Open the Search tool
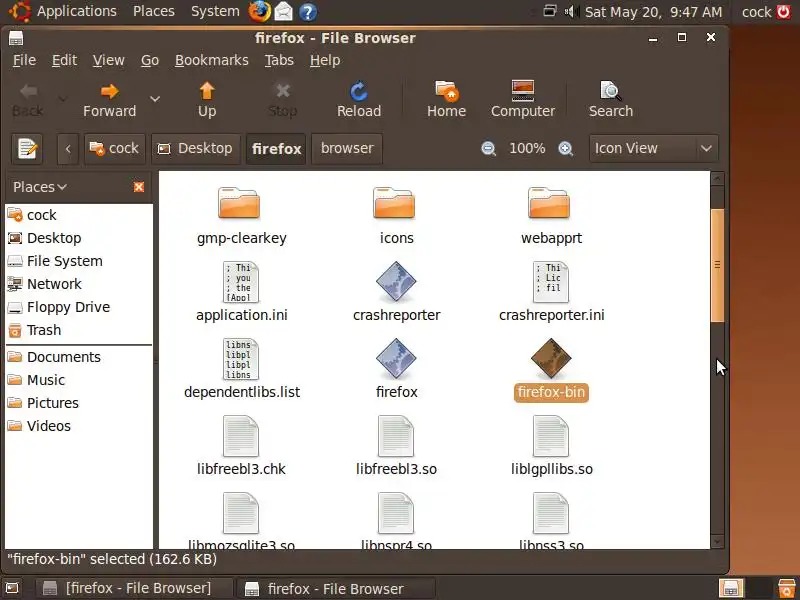The height and width of the screenshot is (600, 800). click(611, 99)
